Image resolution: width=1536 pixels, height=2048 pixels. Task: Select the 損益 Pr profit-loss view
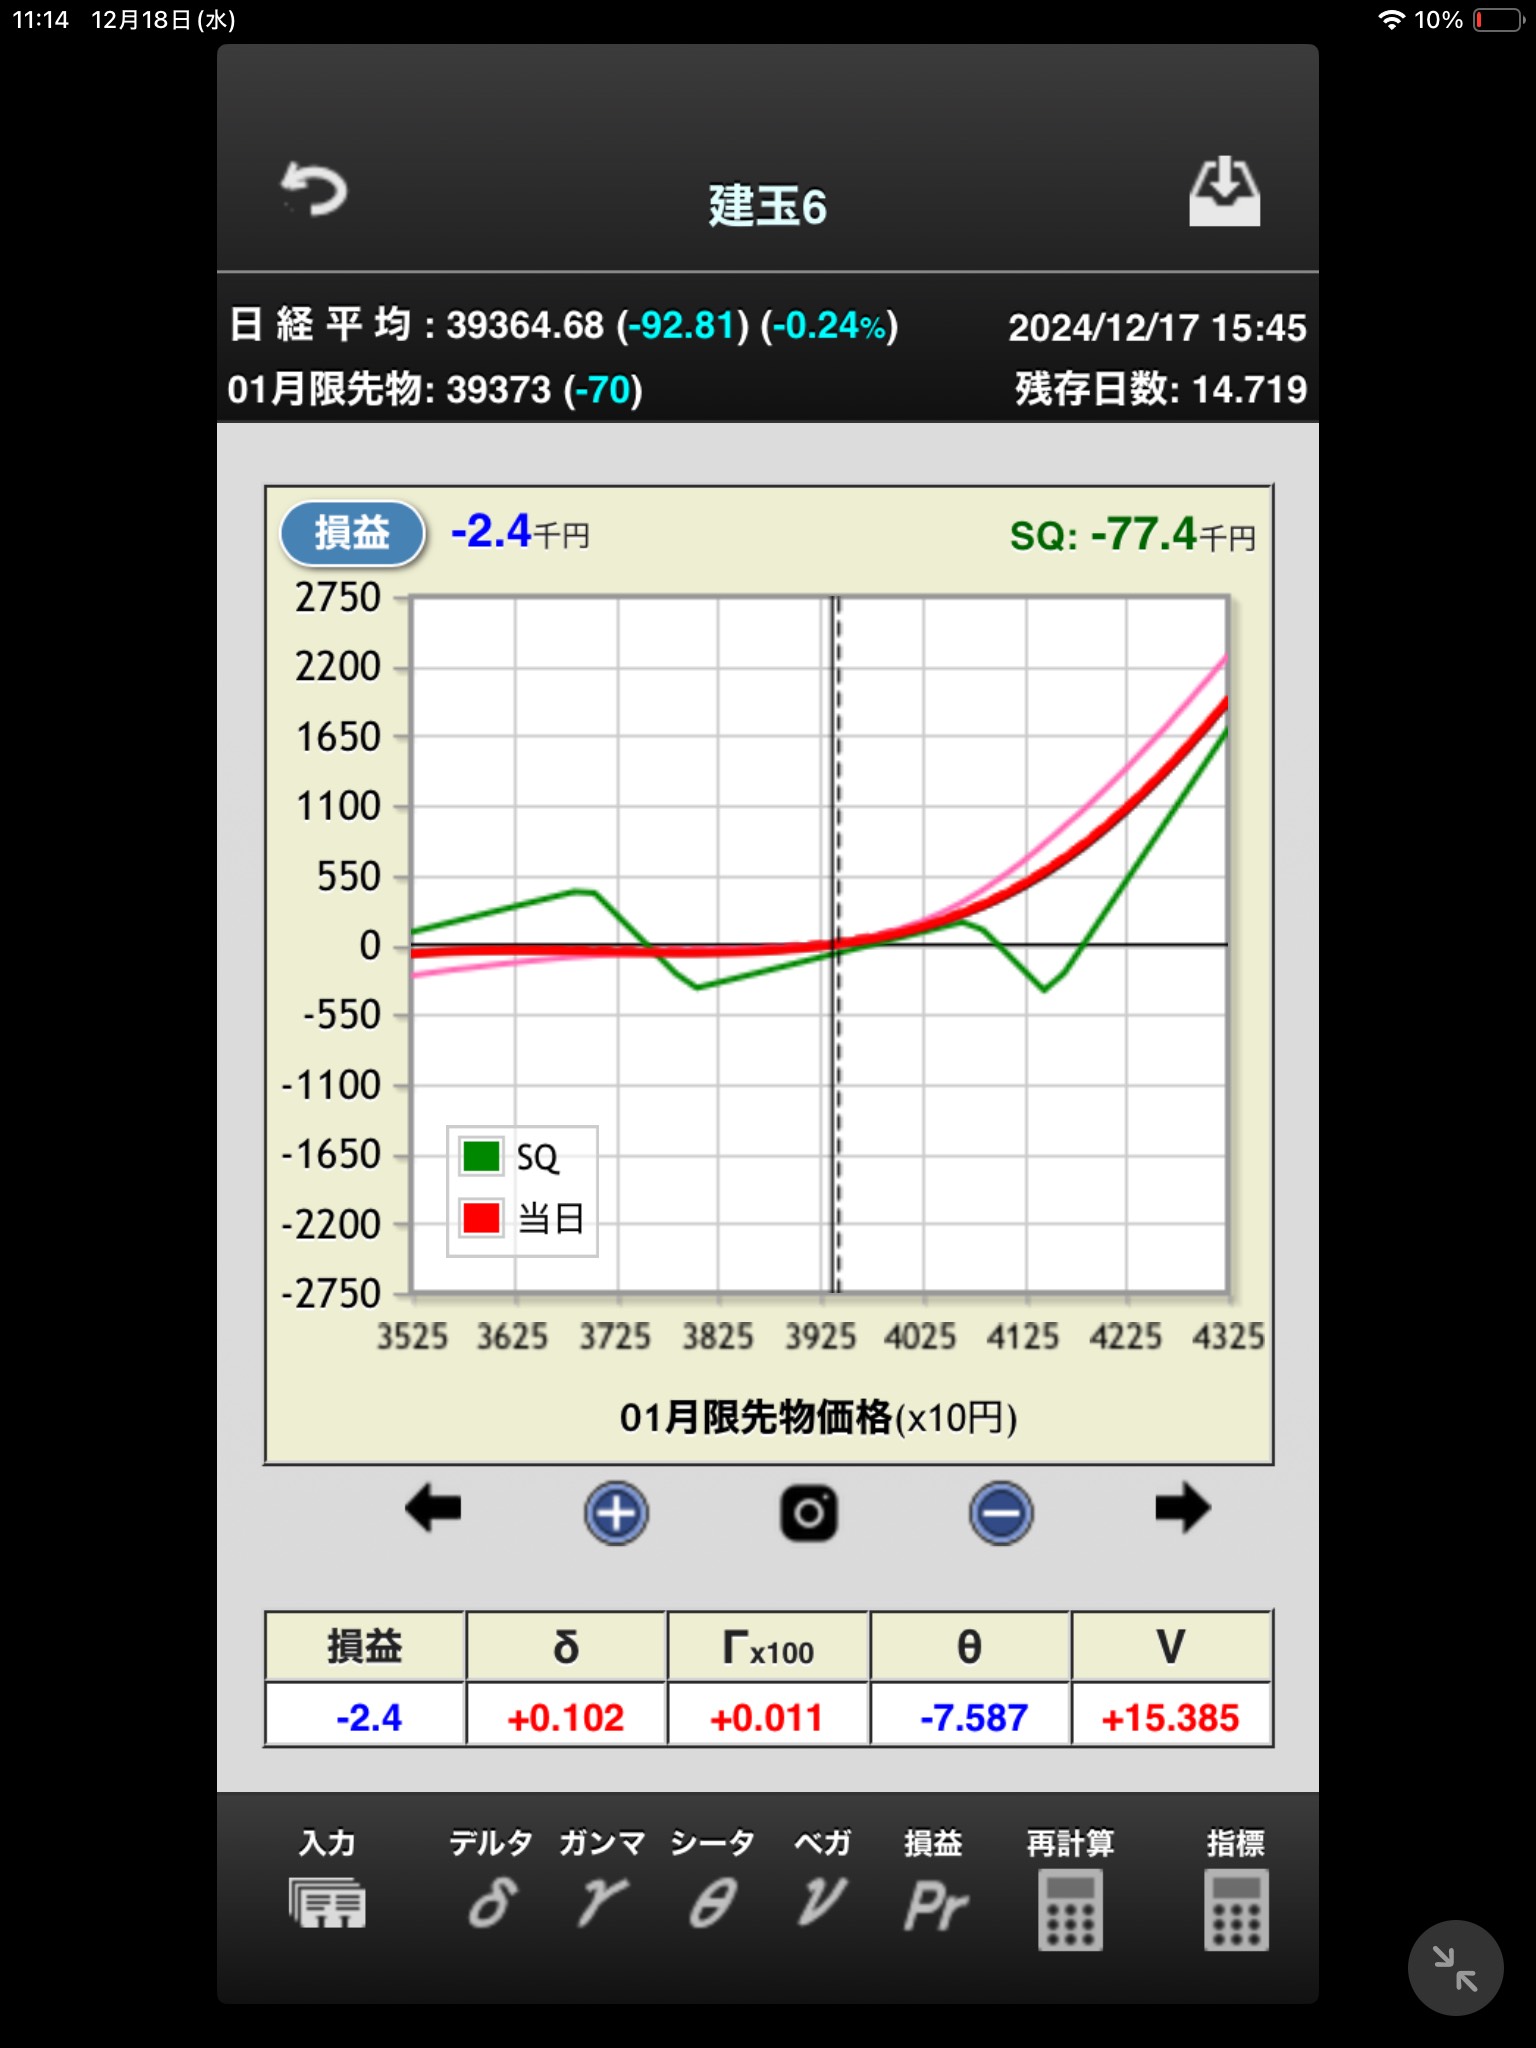click(x=934, y=1886)
